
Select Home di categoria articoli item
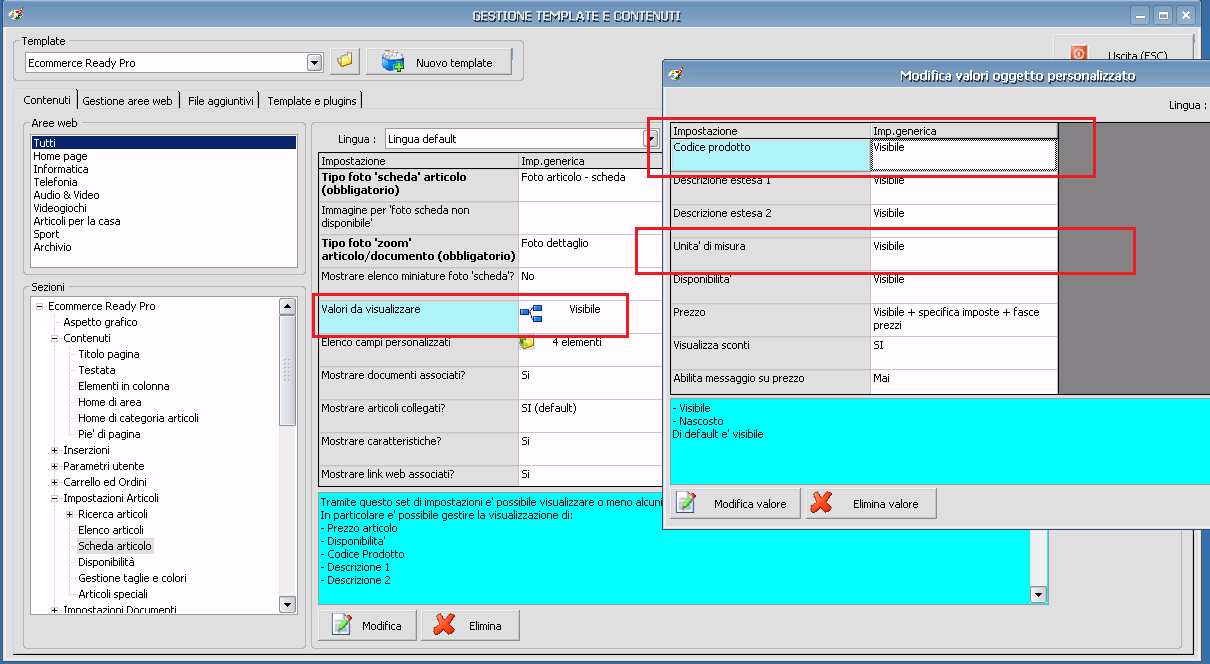tap(139, 418)
